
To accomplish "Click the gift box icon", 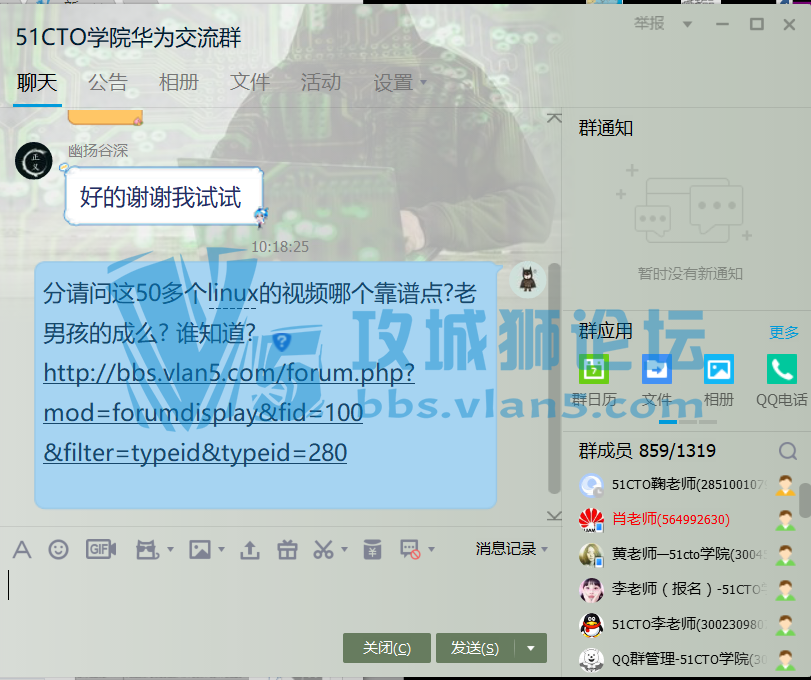I will (287, 549).
